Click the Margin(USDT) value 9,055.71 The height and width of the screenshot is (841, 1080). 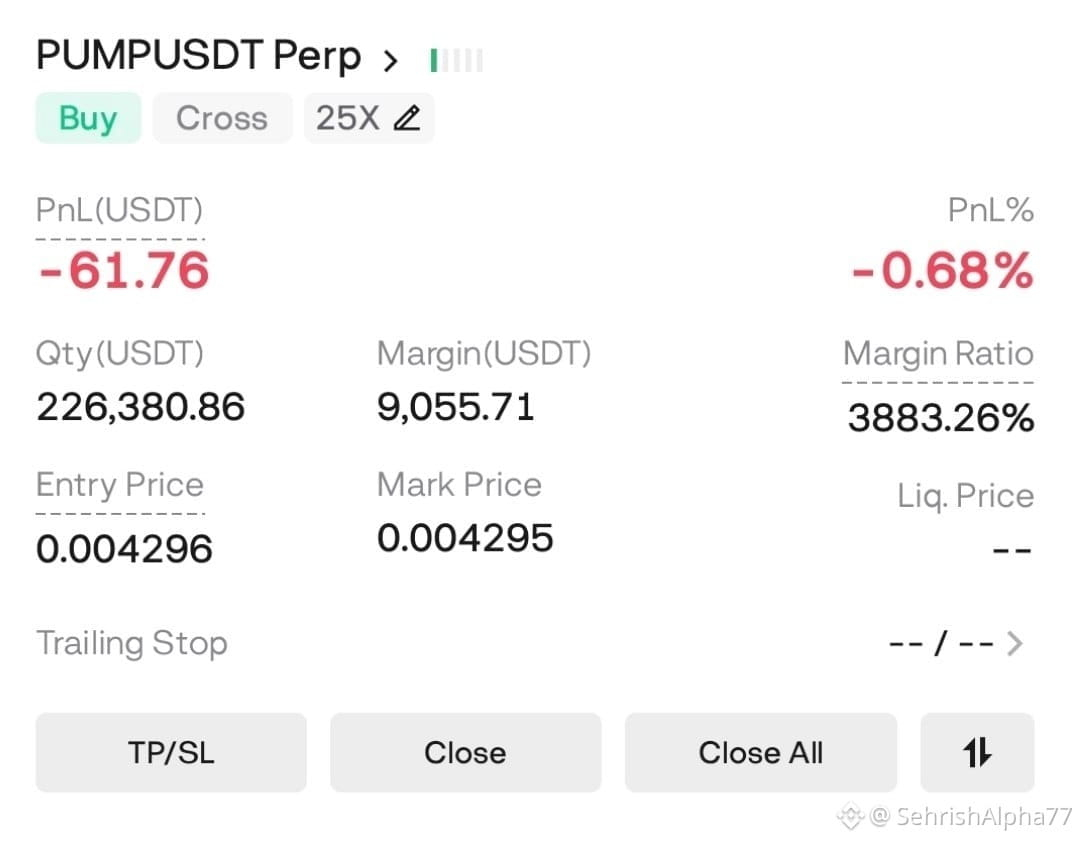(x=455, y=406)
